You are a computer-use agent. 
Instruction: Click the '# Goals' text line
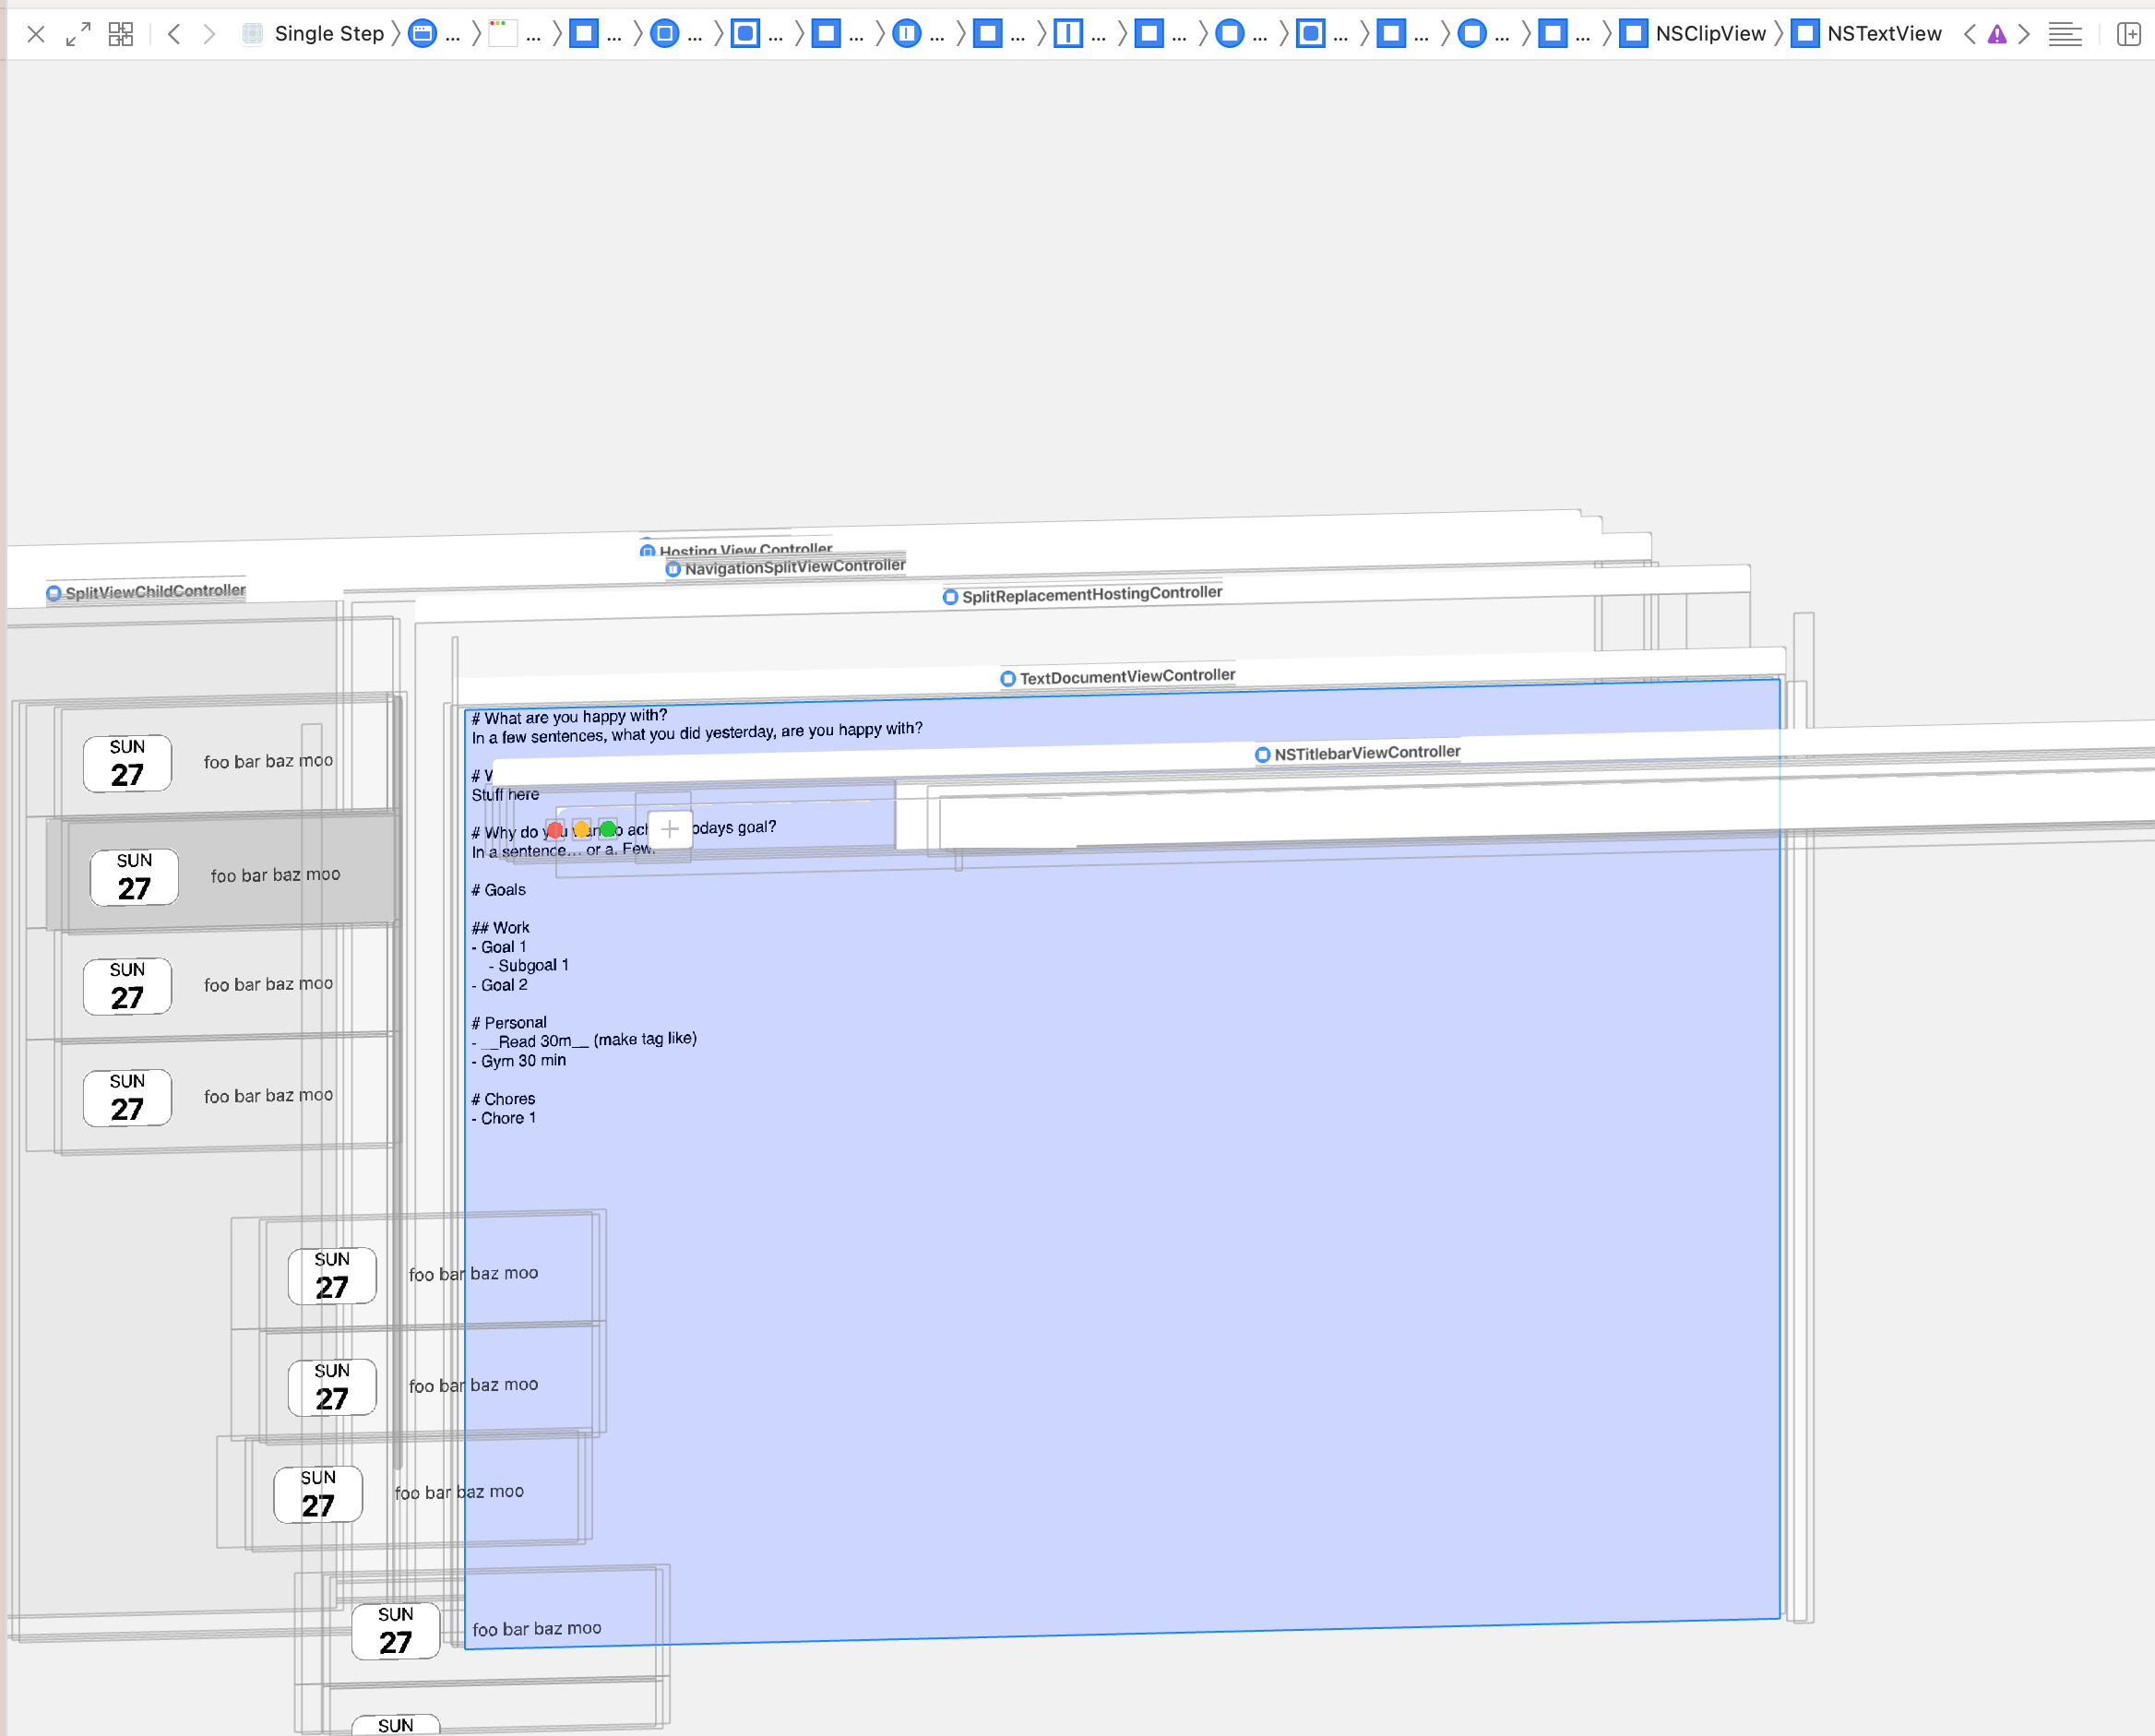(x=499, y=890)
